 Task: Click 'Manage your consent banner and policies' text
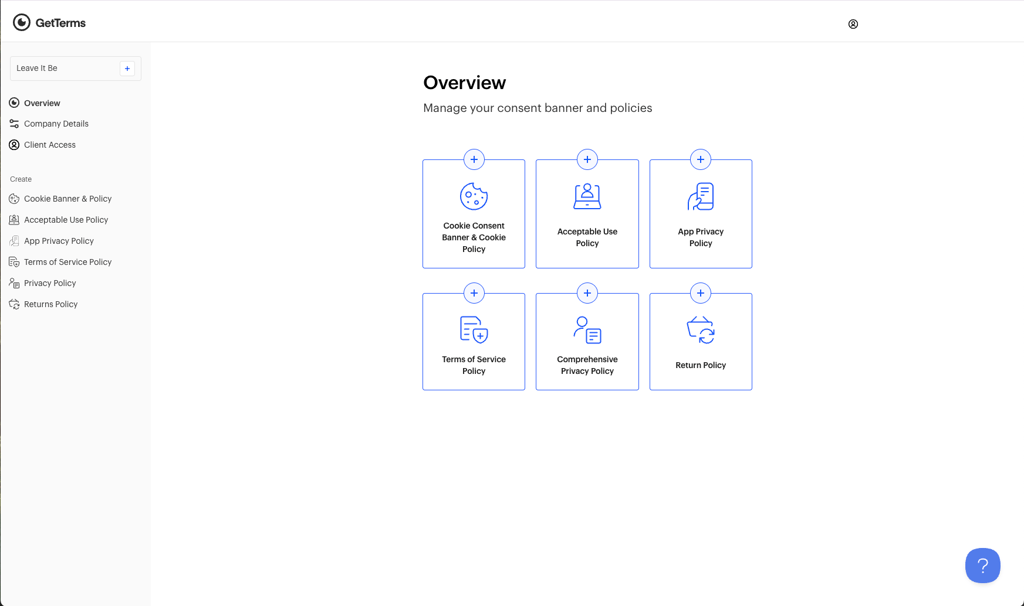click(x=537, y=108)
